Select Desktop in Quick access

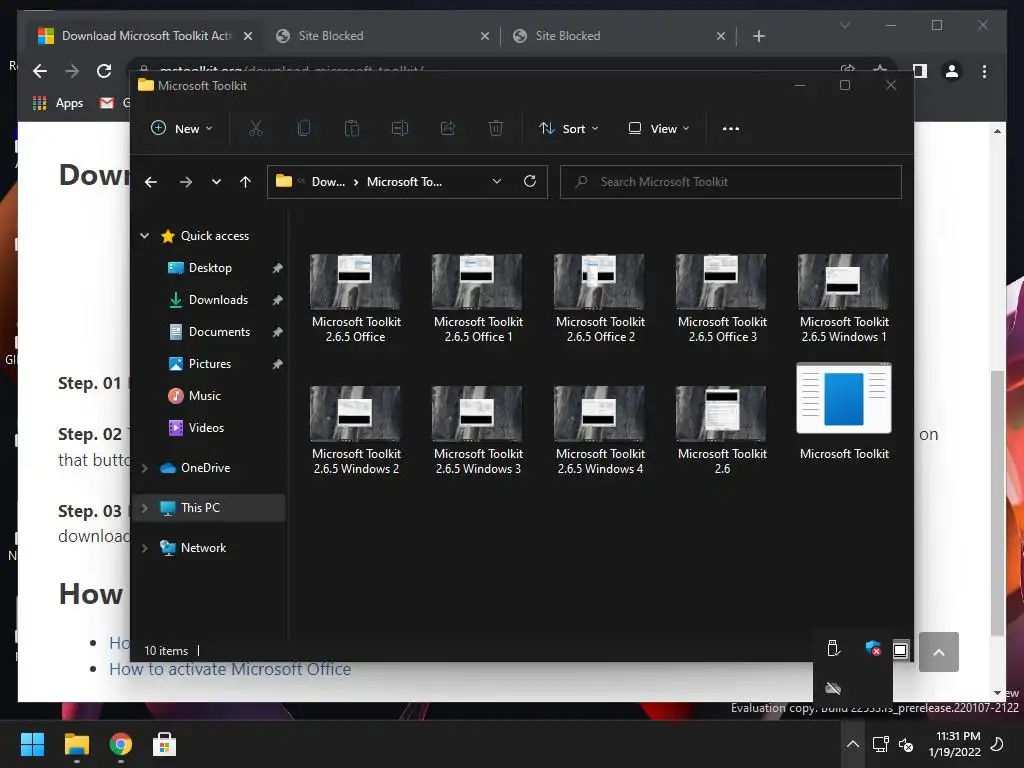(x=209, y=268)
